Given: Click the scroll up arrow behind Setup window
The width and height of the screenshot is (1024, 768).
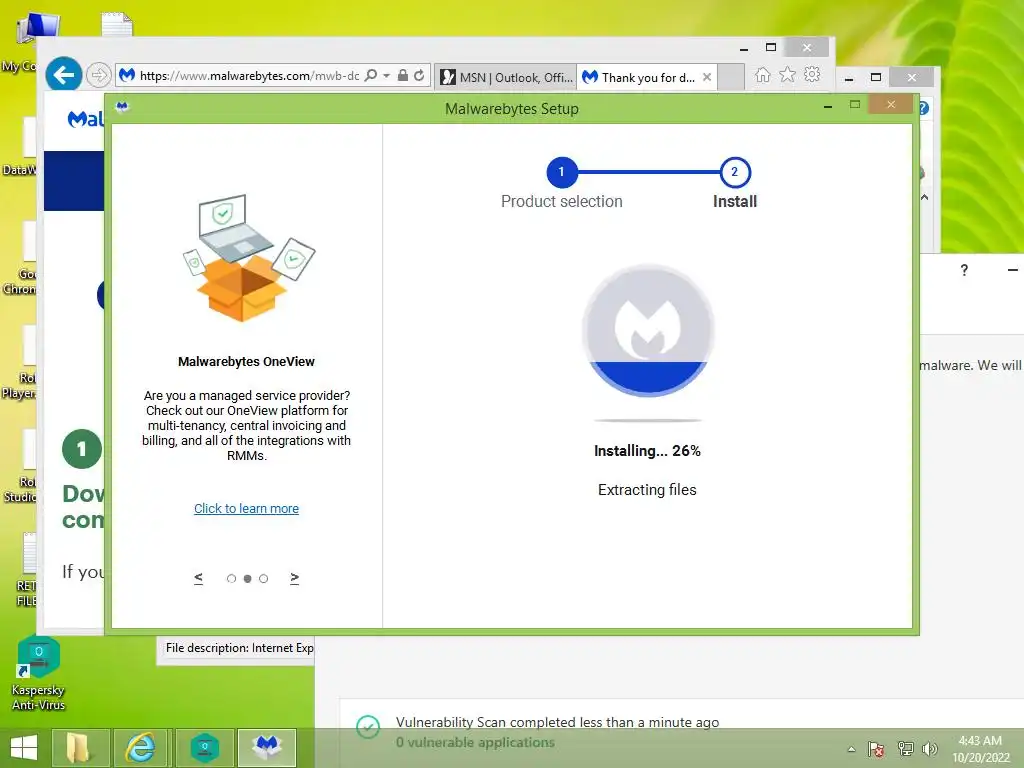Looking at the screenshot, I should [925, 197].
